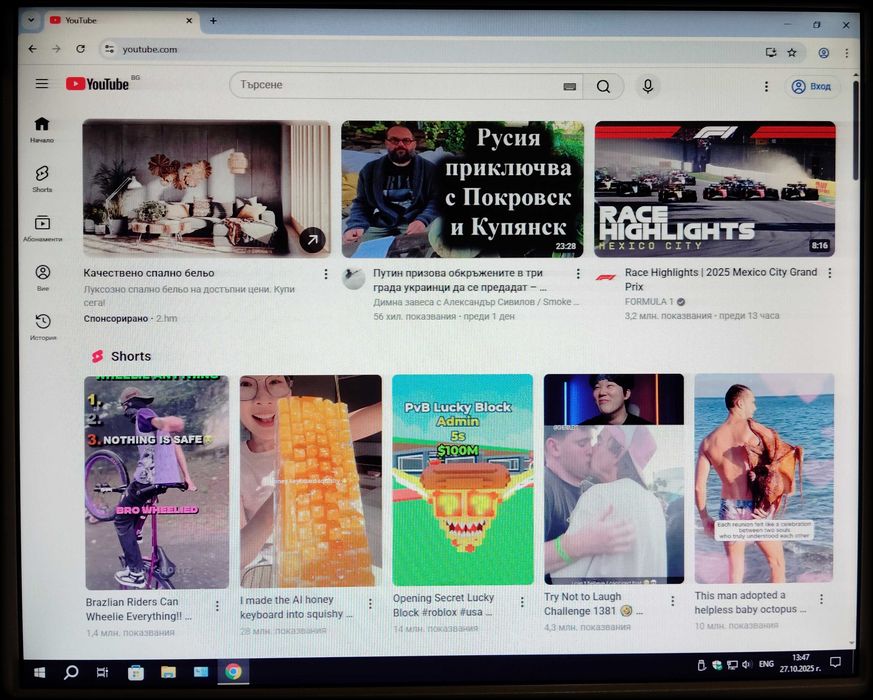873x700 pixels.
Task: Open the external link arrow on ad thumbnail
Action: click(312, 239)
